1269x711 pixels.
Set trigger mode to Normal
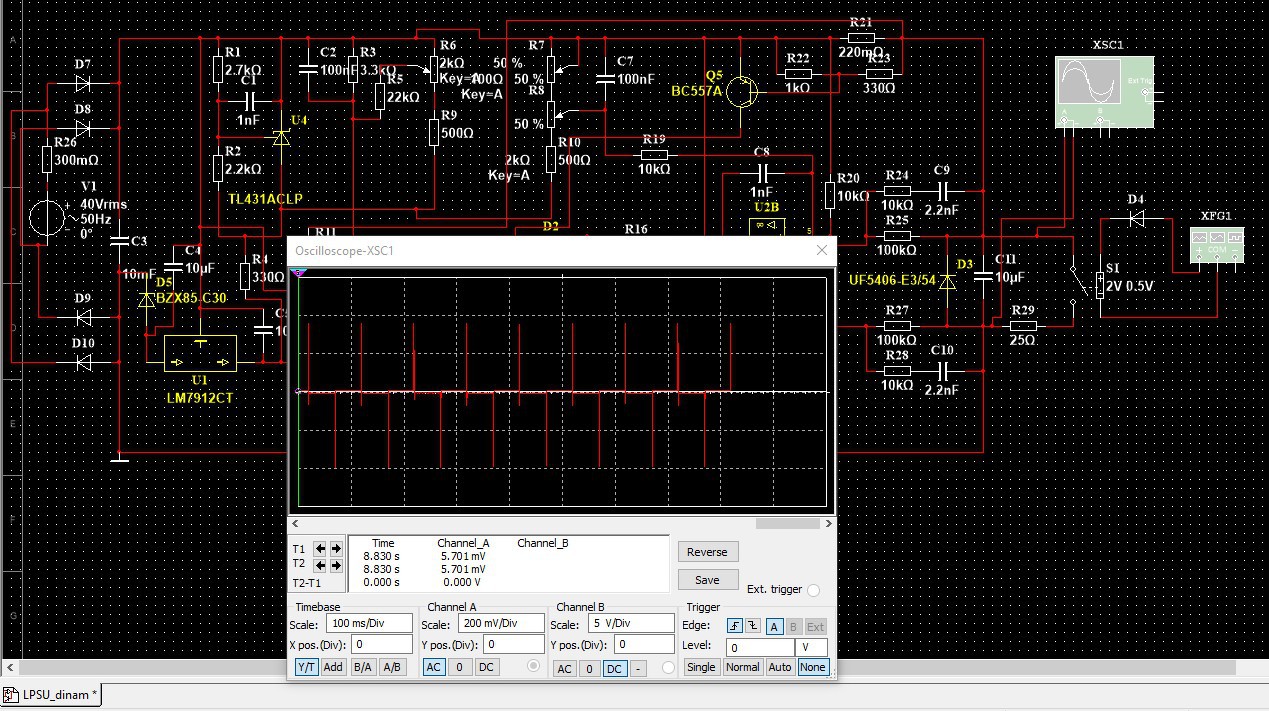(x=743, y=667)
